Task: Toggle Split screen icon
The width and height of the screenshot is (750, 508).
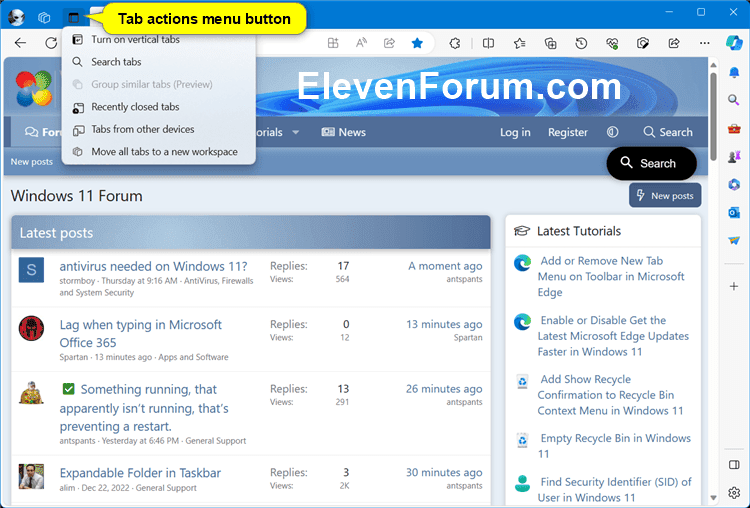Action: [x=488, y=44]
